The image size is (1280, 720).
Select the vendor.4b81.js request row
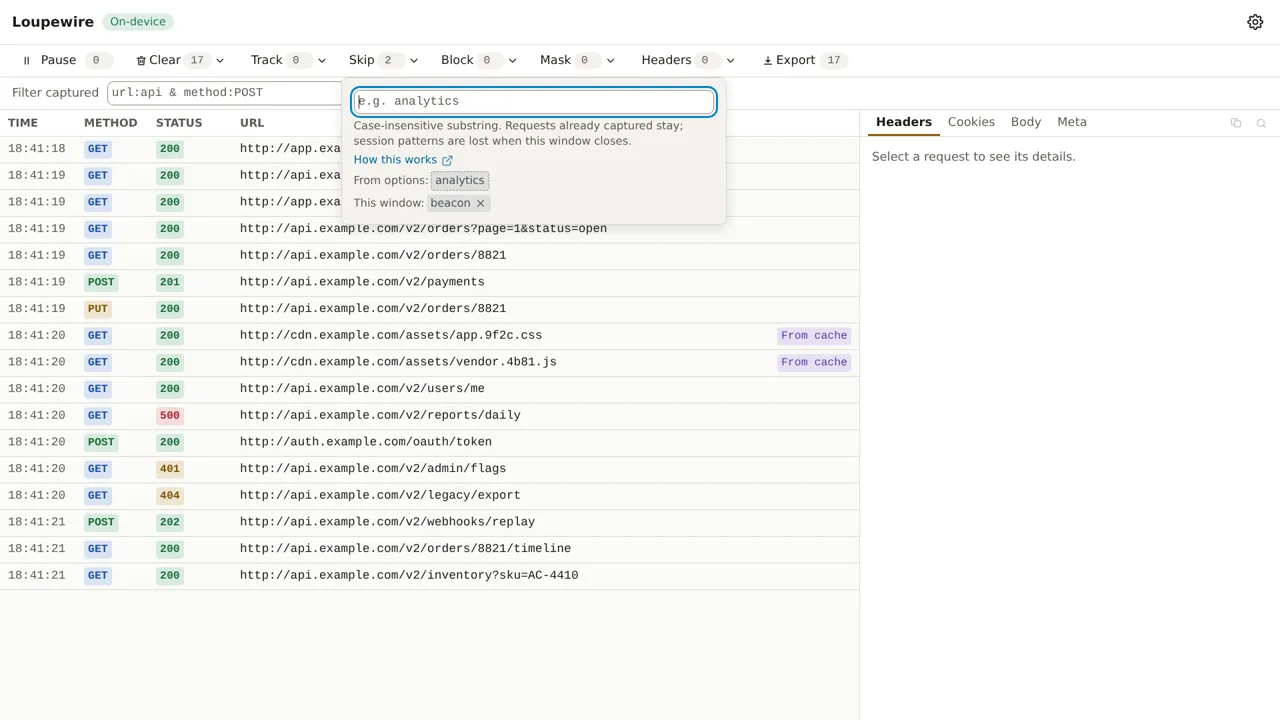pyautogui.click(x=429, y=362)
